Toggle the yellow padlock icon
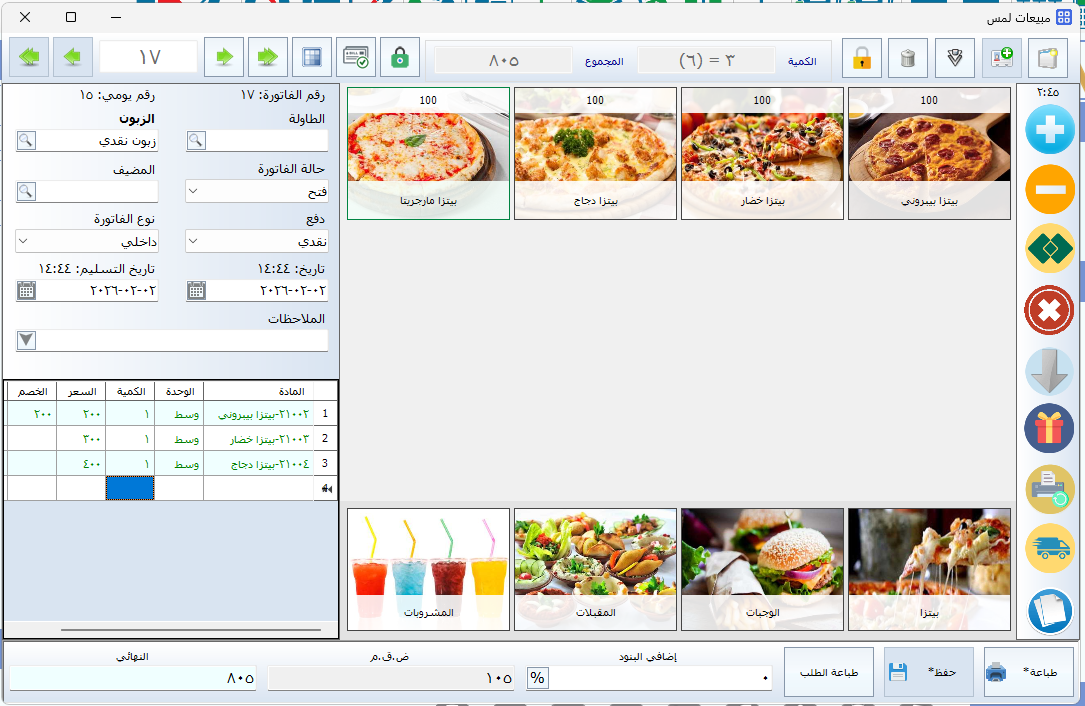Image resolution: width=1085 pixels, height=706 pixels. tap(861, 59)
